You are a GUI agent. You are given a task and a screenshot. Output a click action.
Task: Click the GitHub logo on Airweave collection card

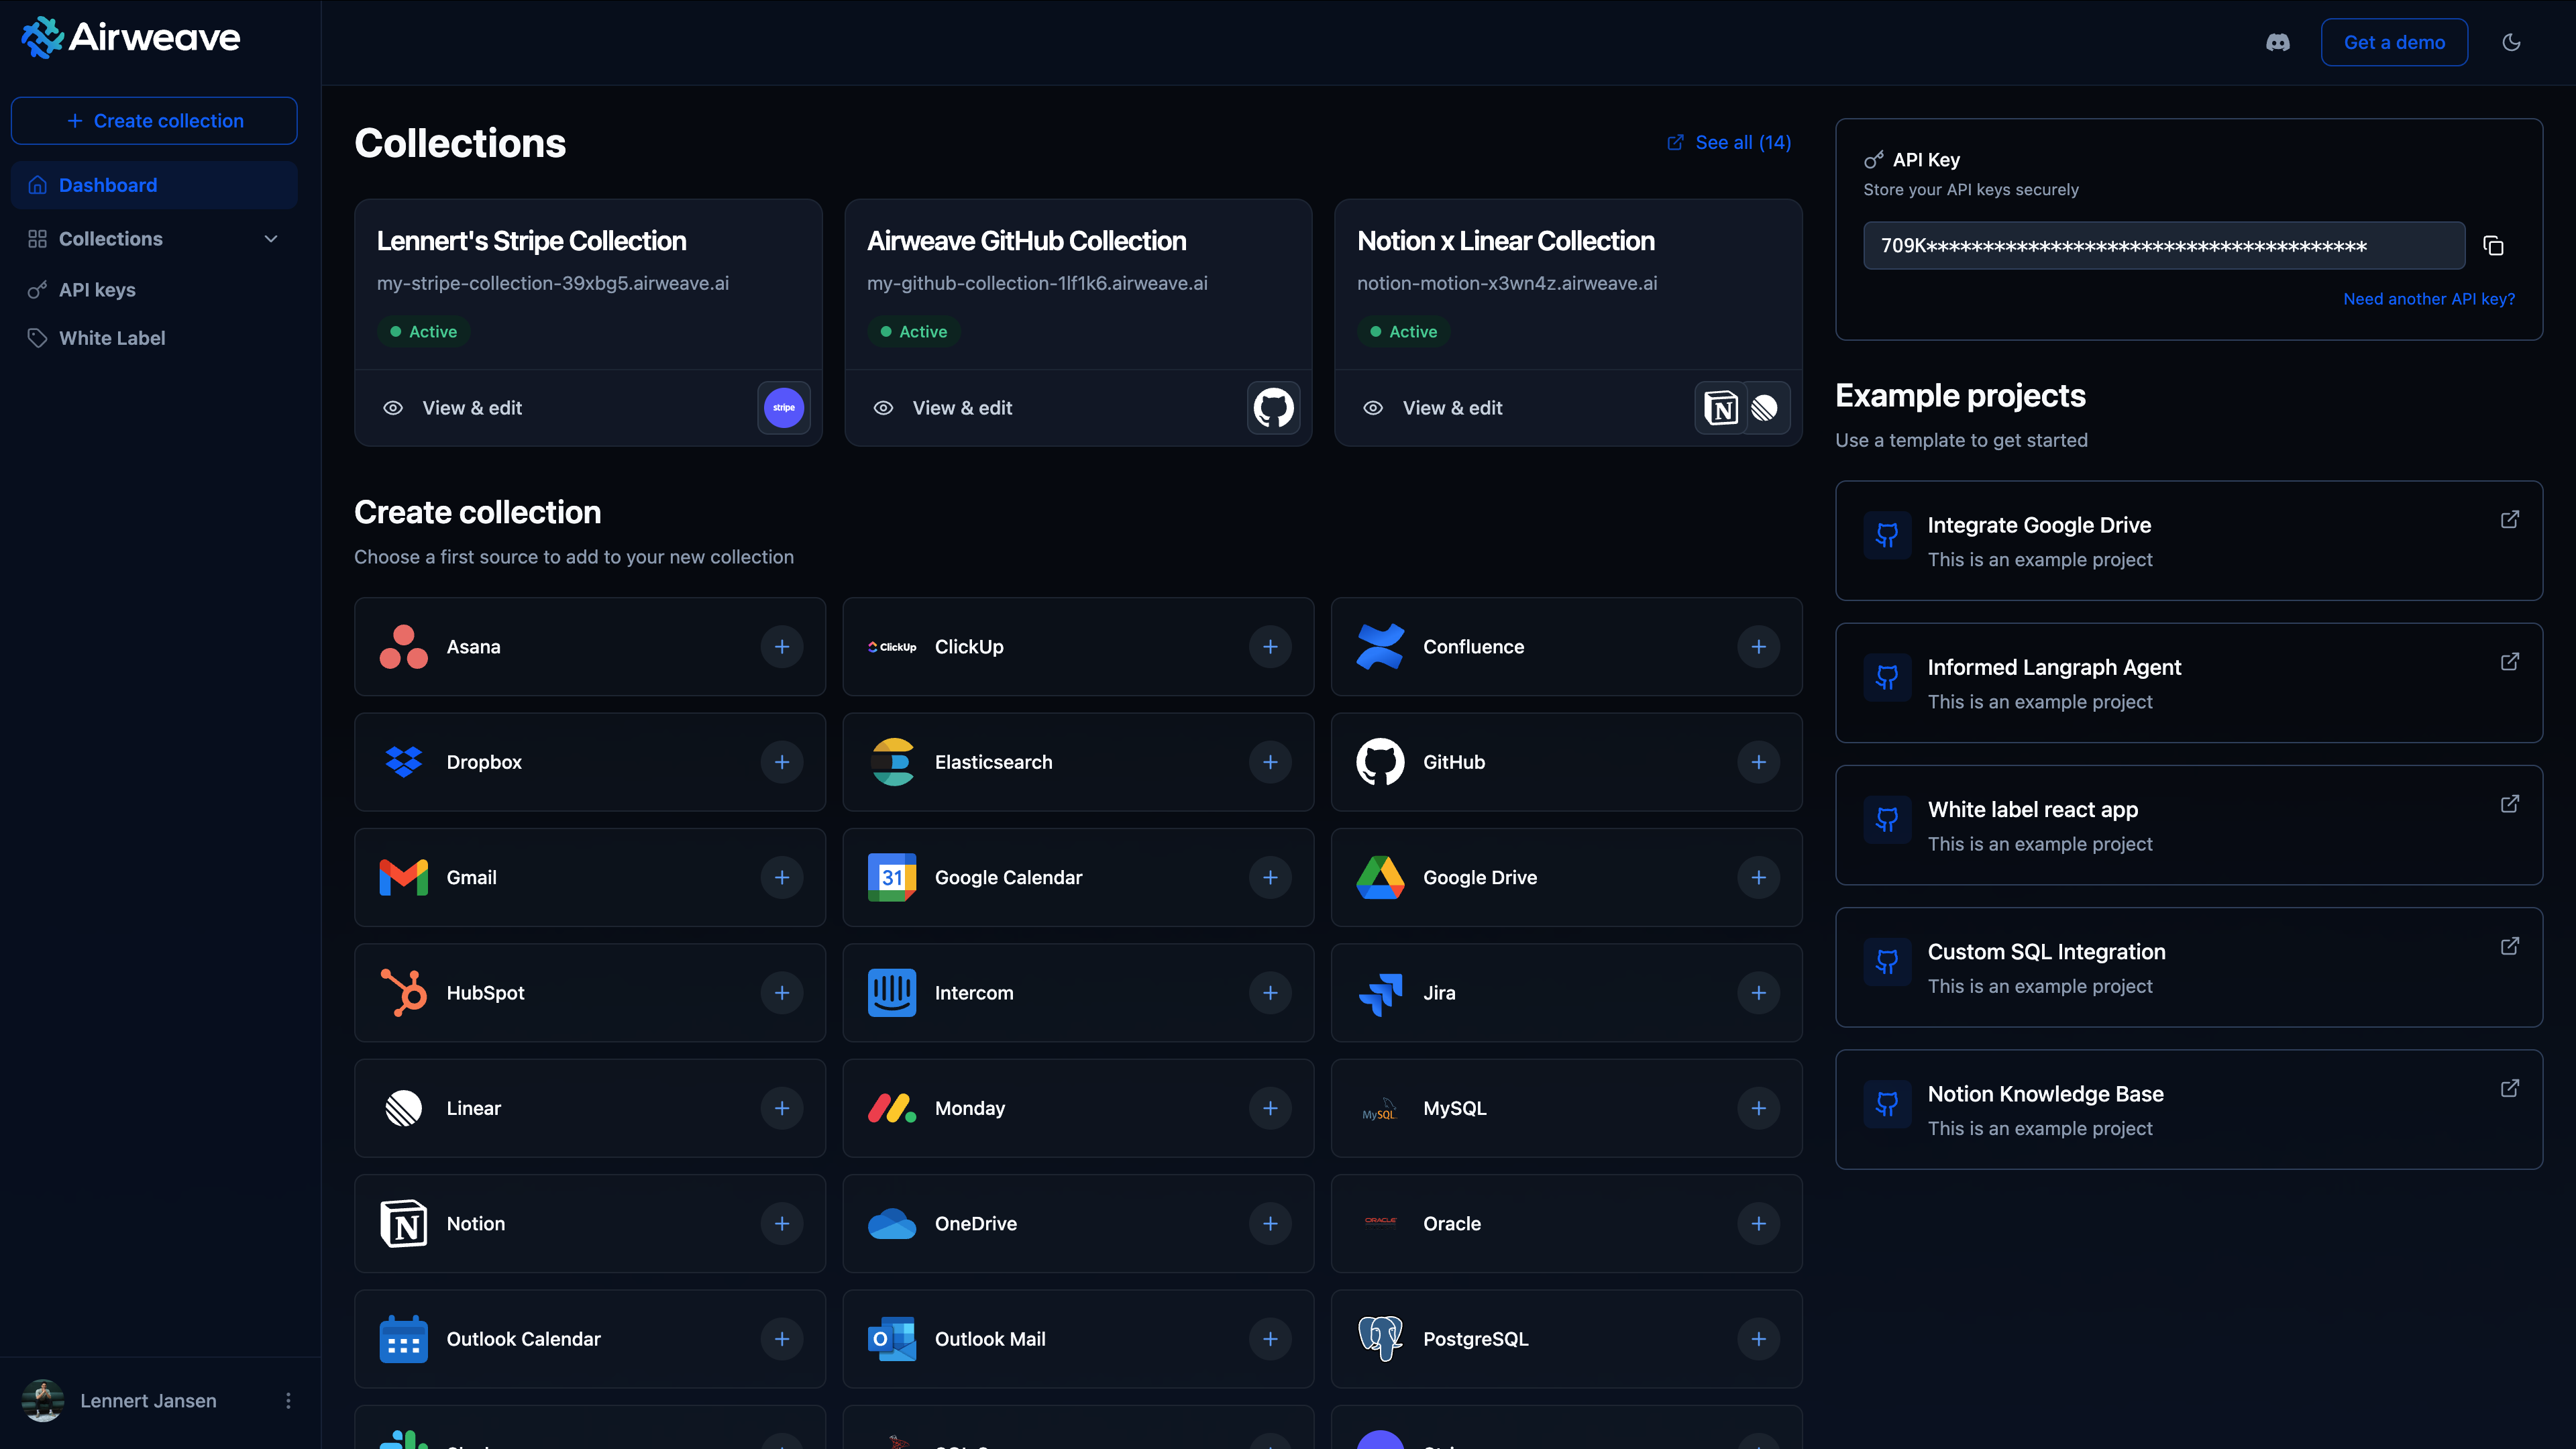1273,408
